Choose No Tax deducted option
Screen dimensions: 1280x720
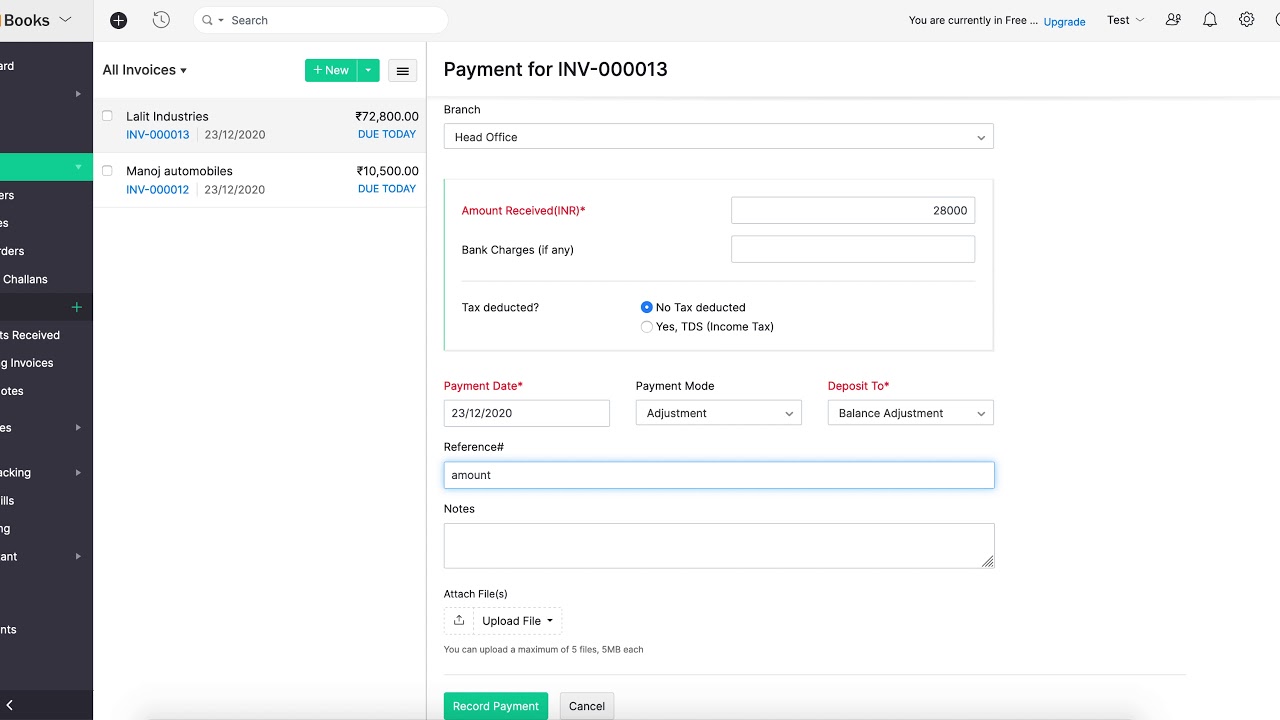click(646, 307)
